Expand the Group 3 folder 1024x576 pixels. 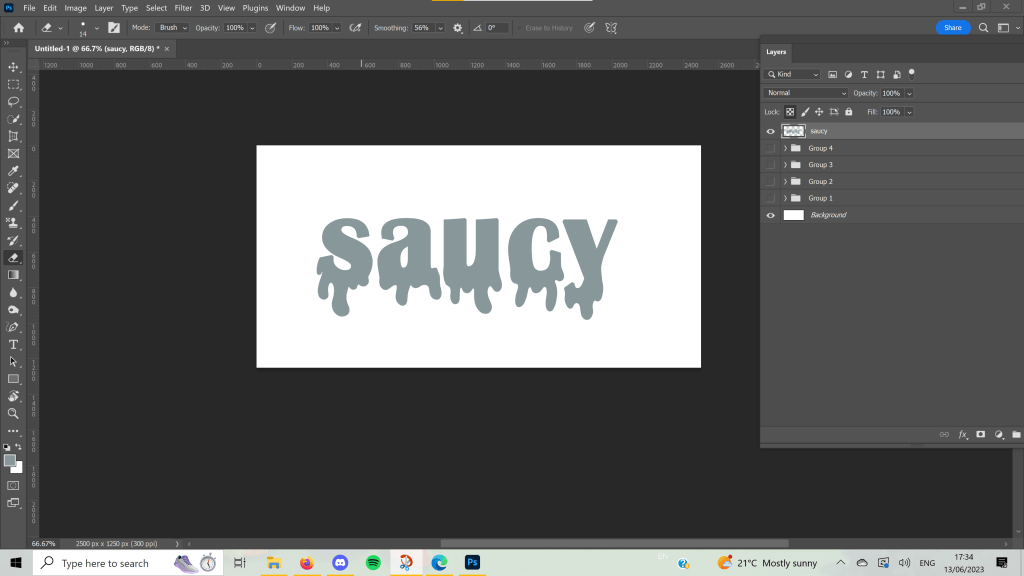pyautogui.click(x=785, y=165)
